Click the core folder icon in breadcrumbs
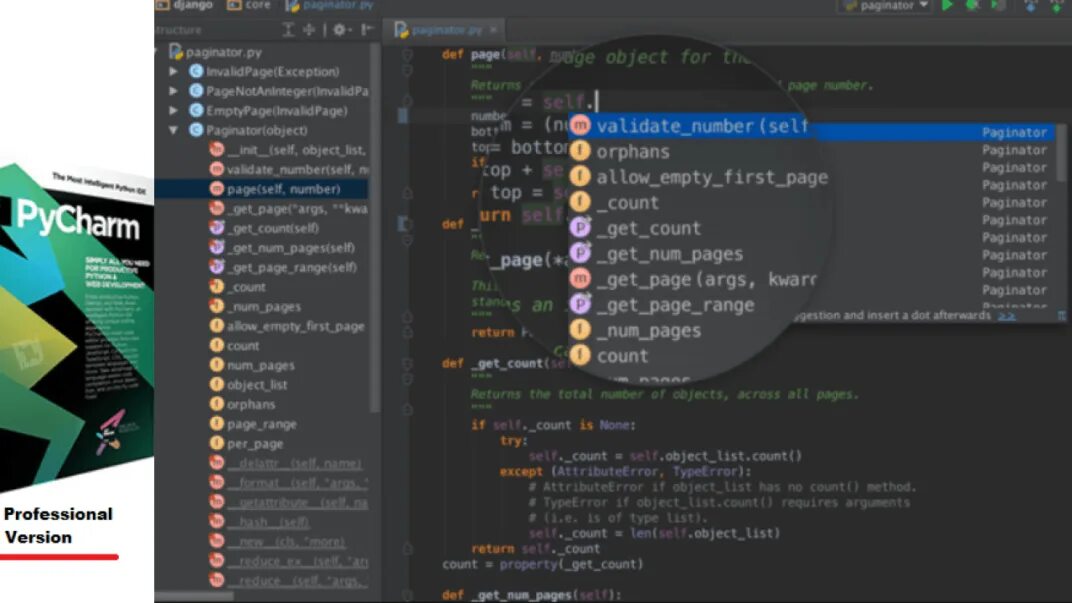 (x=234, y=5)
